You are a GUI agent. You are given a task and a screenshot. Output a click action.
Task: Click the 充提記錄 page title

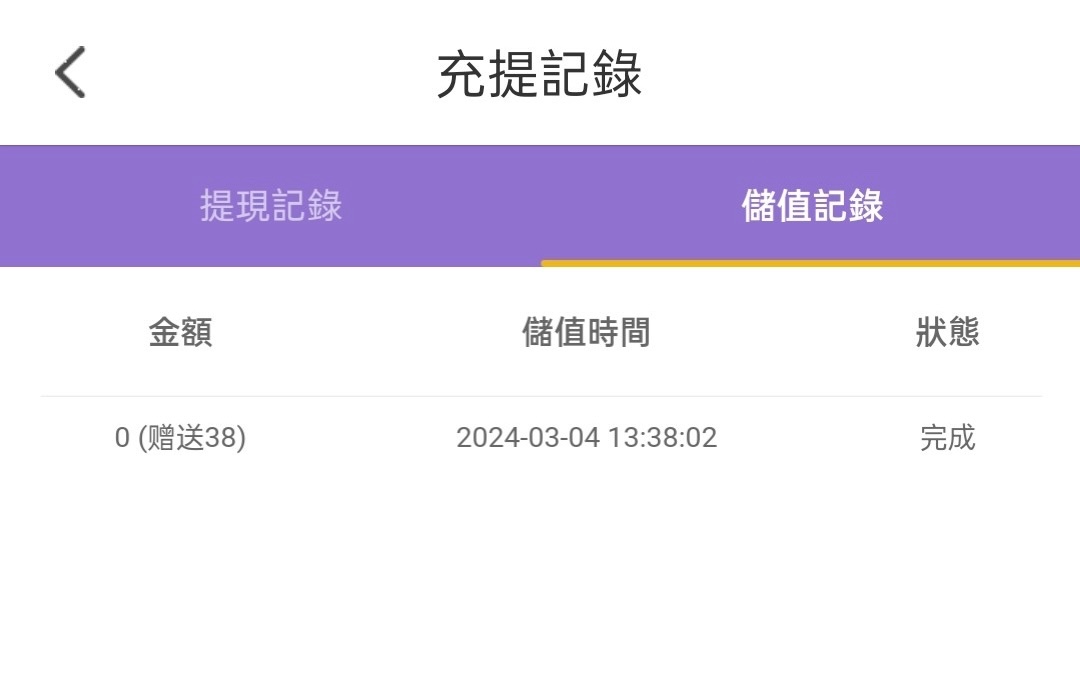539,74
